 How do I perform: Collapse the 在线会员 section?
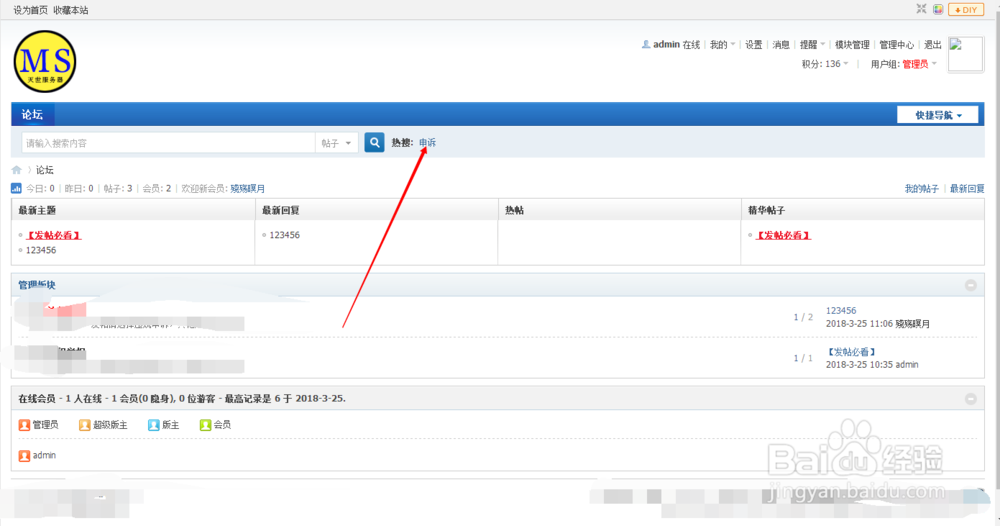click(971, 398)
